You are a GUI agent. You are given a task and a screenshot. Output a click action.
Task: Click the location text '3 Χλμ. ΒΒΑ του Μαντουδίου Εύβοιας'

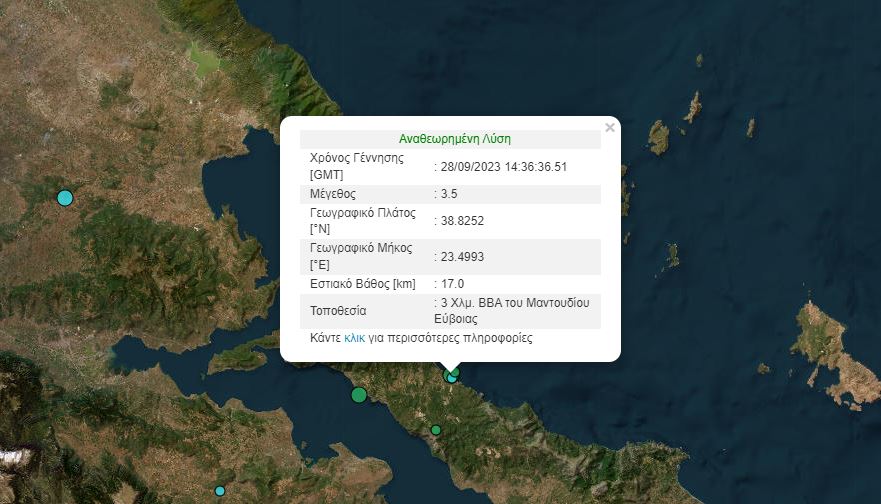point(512,311)
